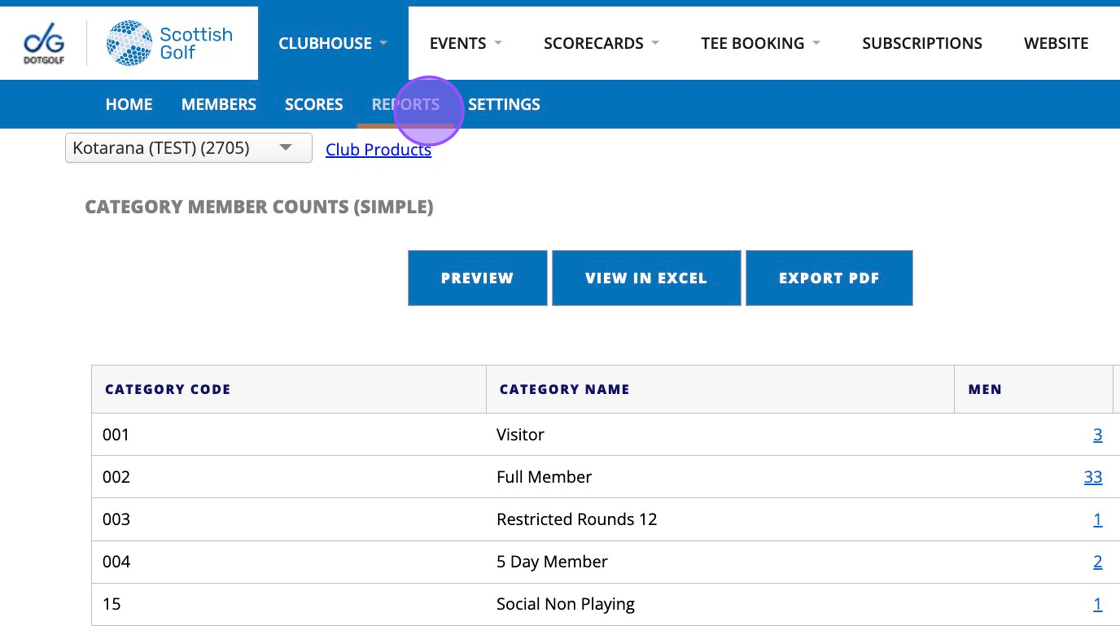Expand the Events dropdown menu

(x=466, y=43)
